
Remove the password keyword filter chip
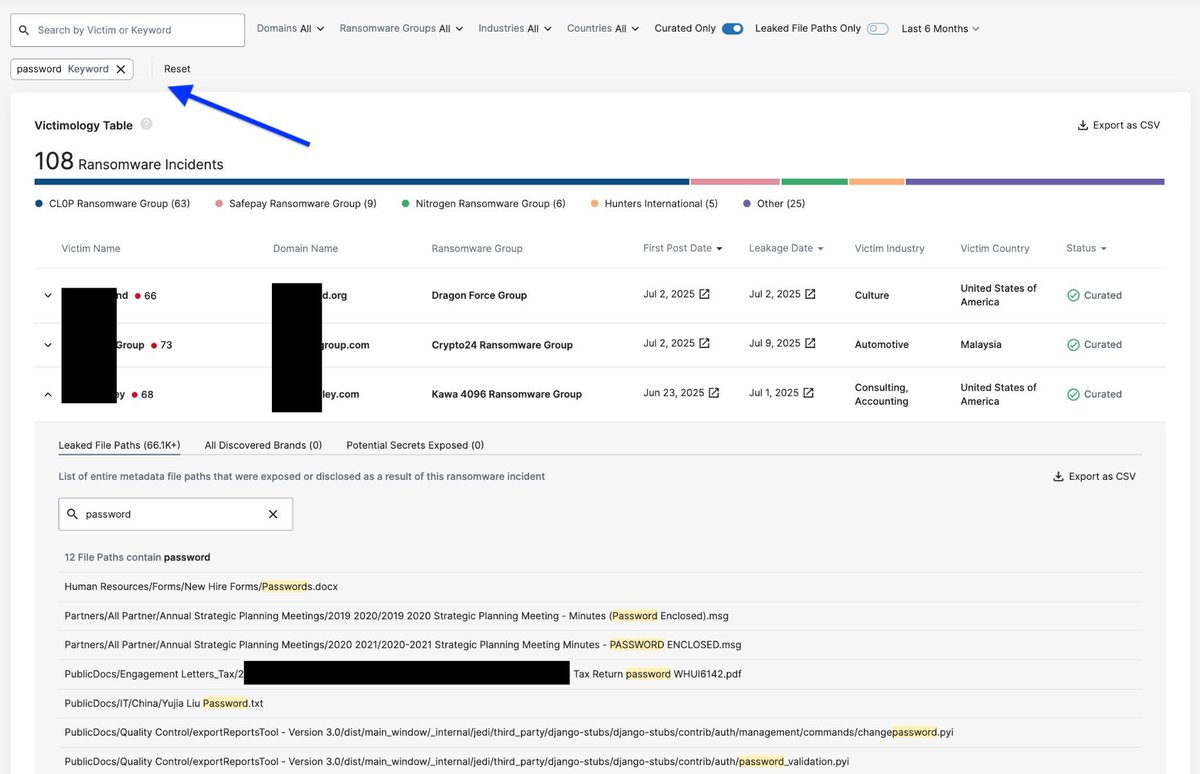point(121,69)
